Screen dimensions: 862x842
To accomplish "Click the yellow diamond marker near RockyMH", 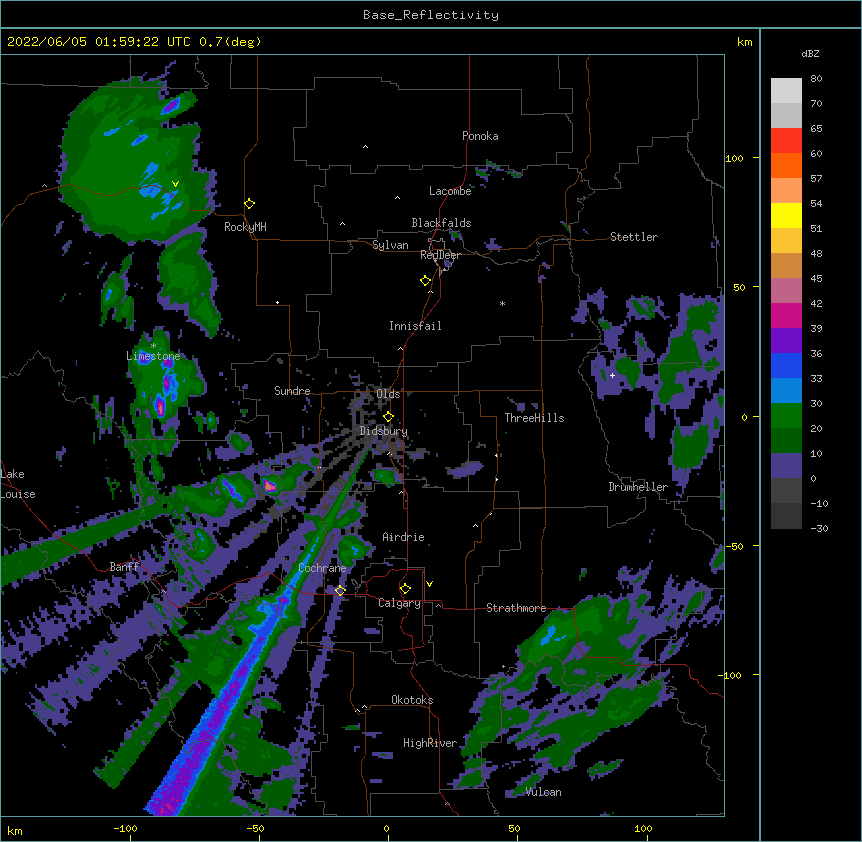I will click(x=249, y=204).
